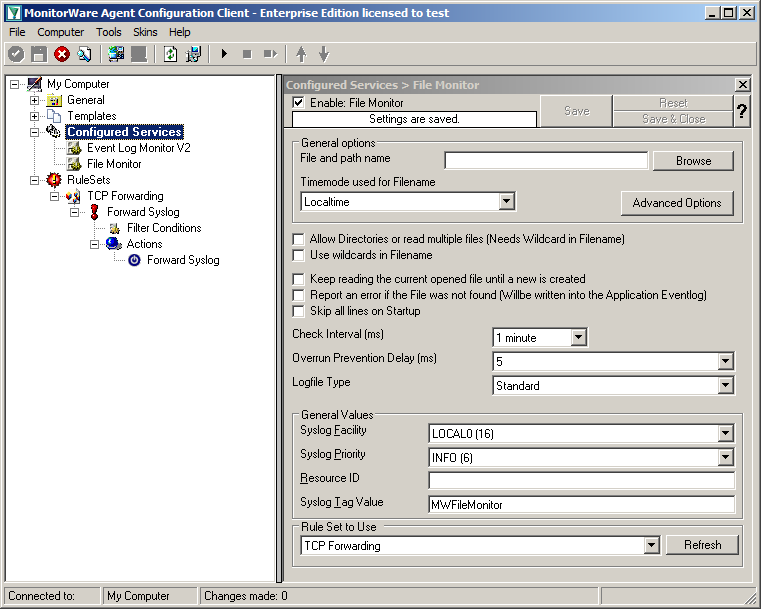This screenshot has width=761, height=609.
Task: Click the help question mark icon
Action: coord(741,111)
